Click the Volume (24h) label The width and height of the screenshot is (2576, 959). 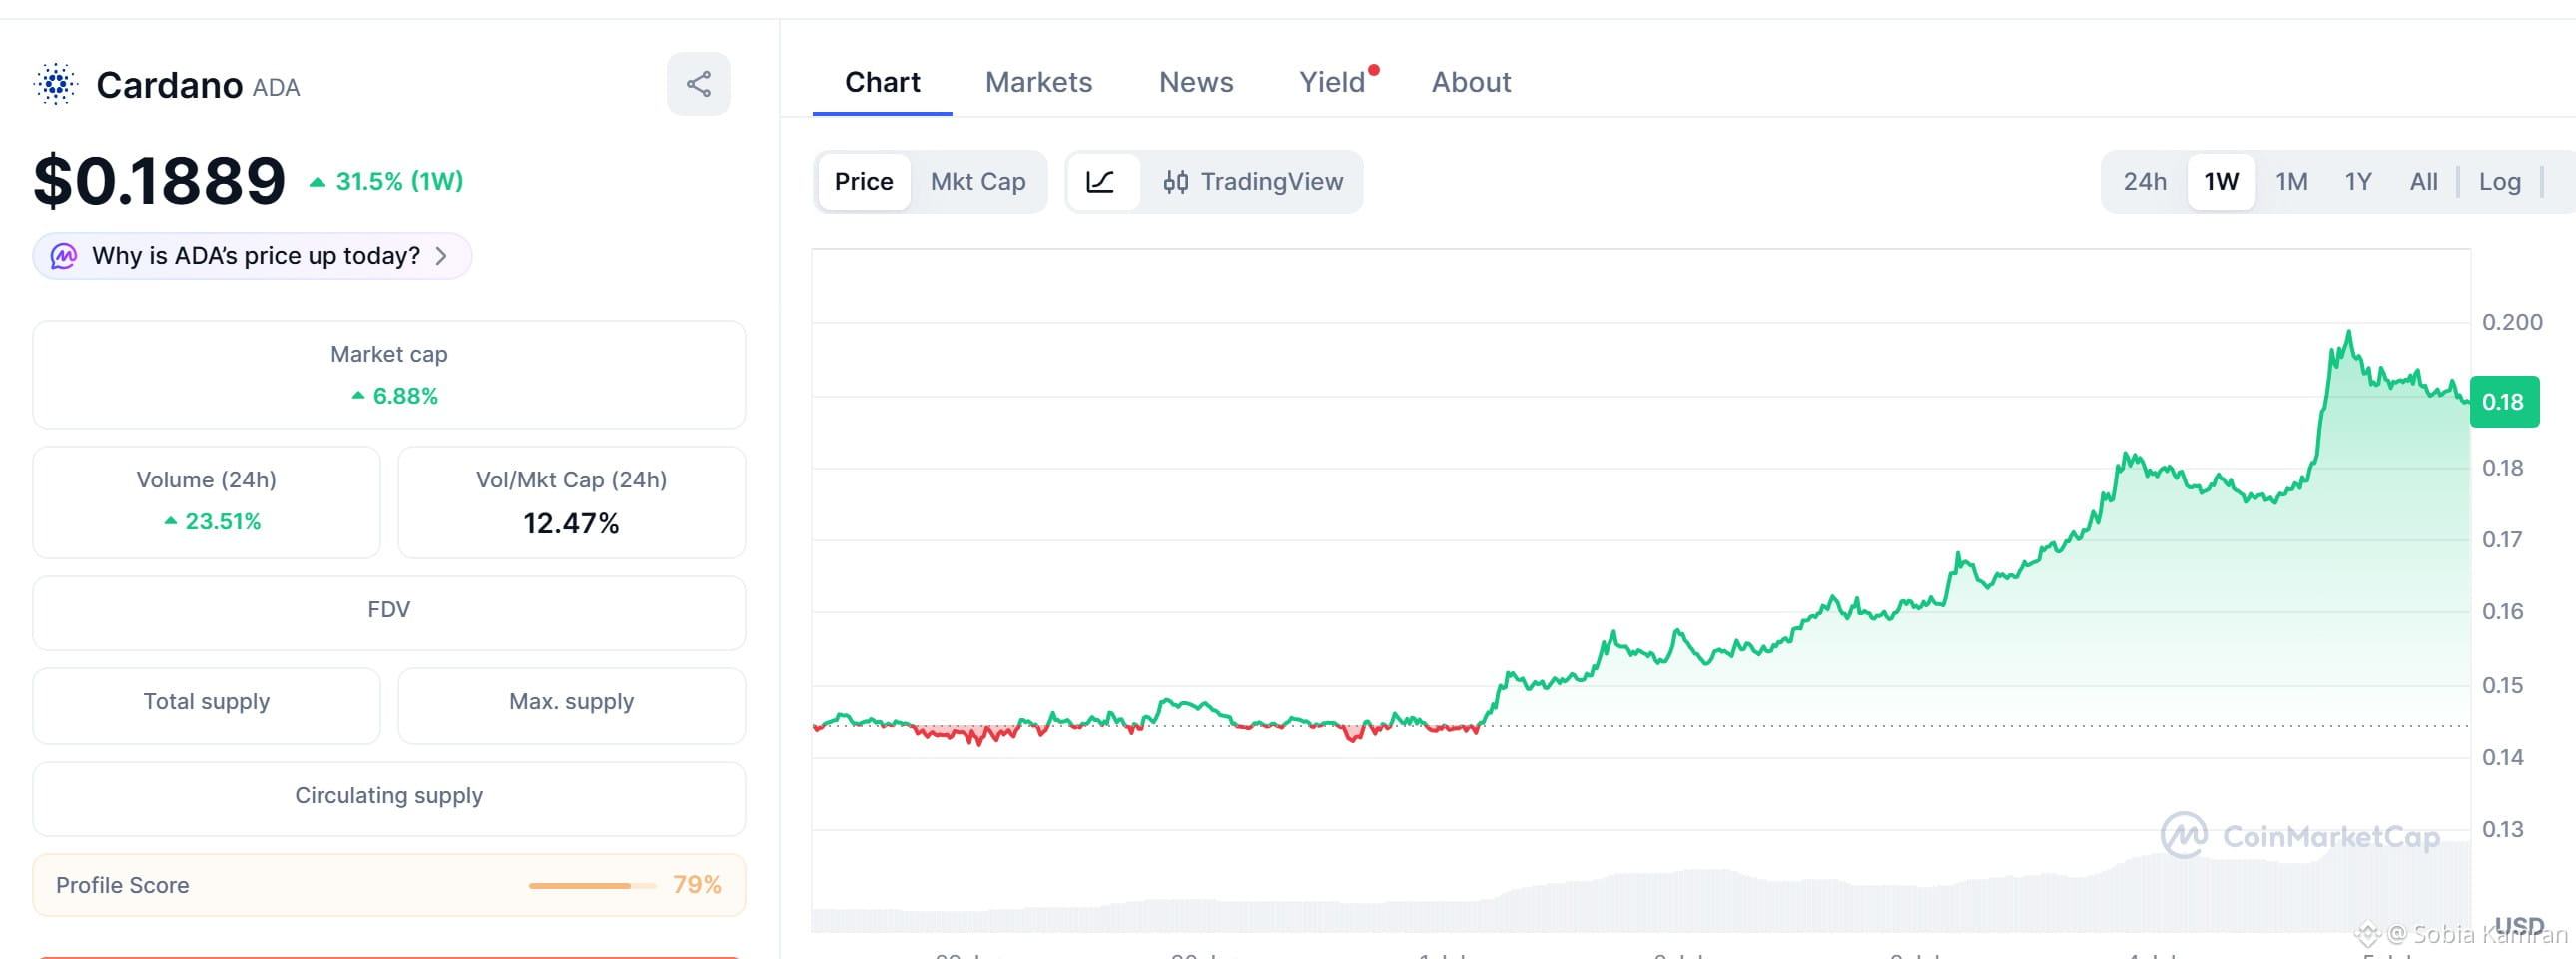(206, 480)
